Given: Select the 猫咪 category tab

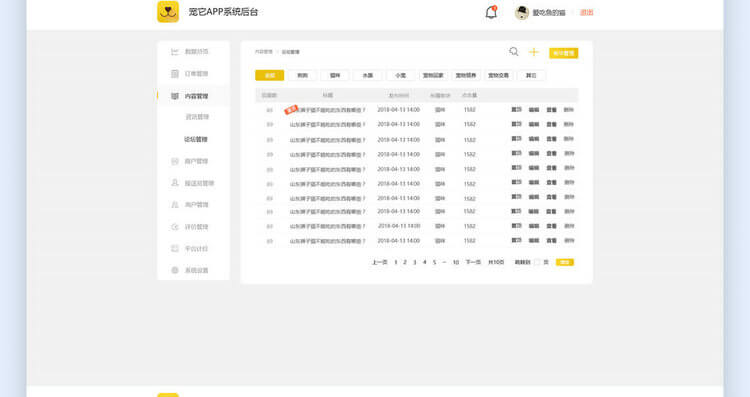Looking at the screenshot, I should click(335, 75).
